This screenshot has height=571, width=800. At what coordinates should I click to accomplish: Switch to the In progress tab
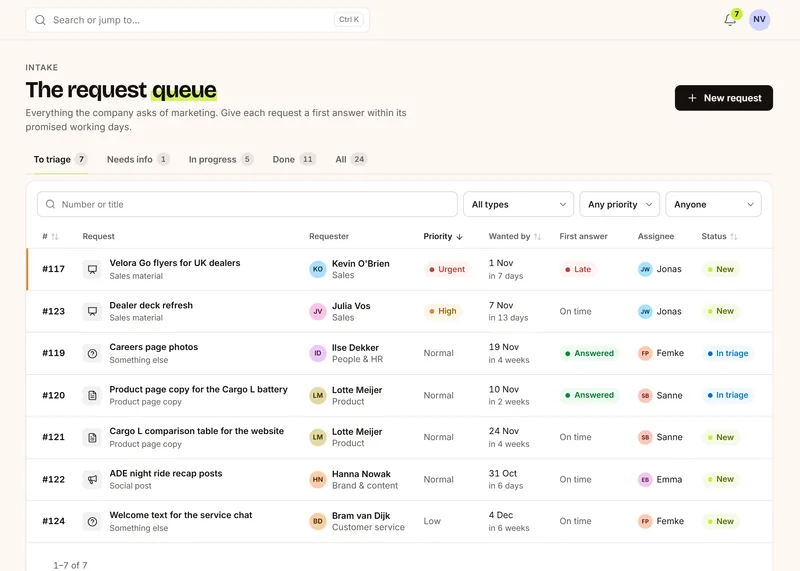[x=220, y=159]
